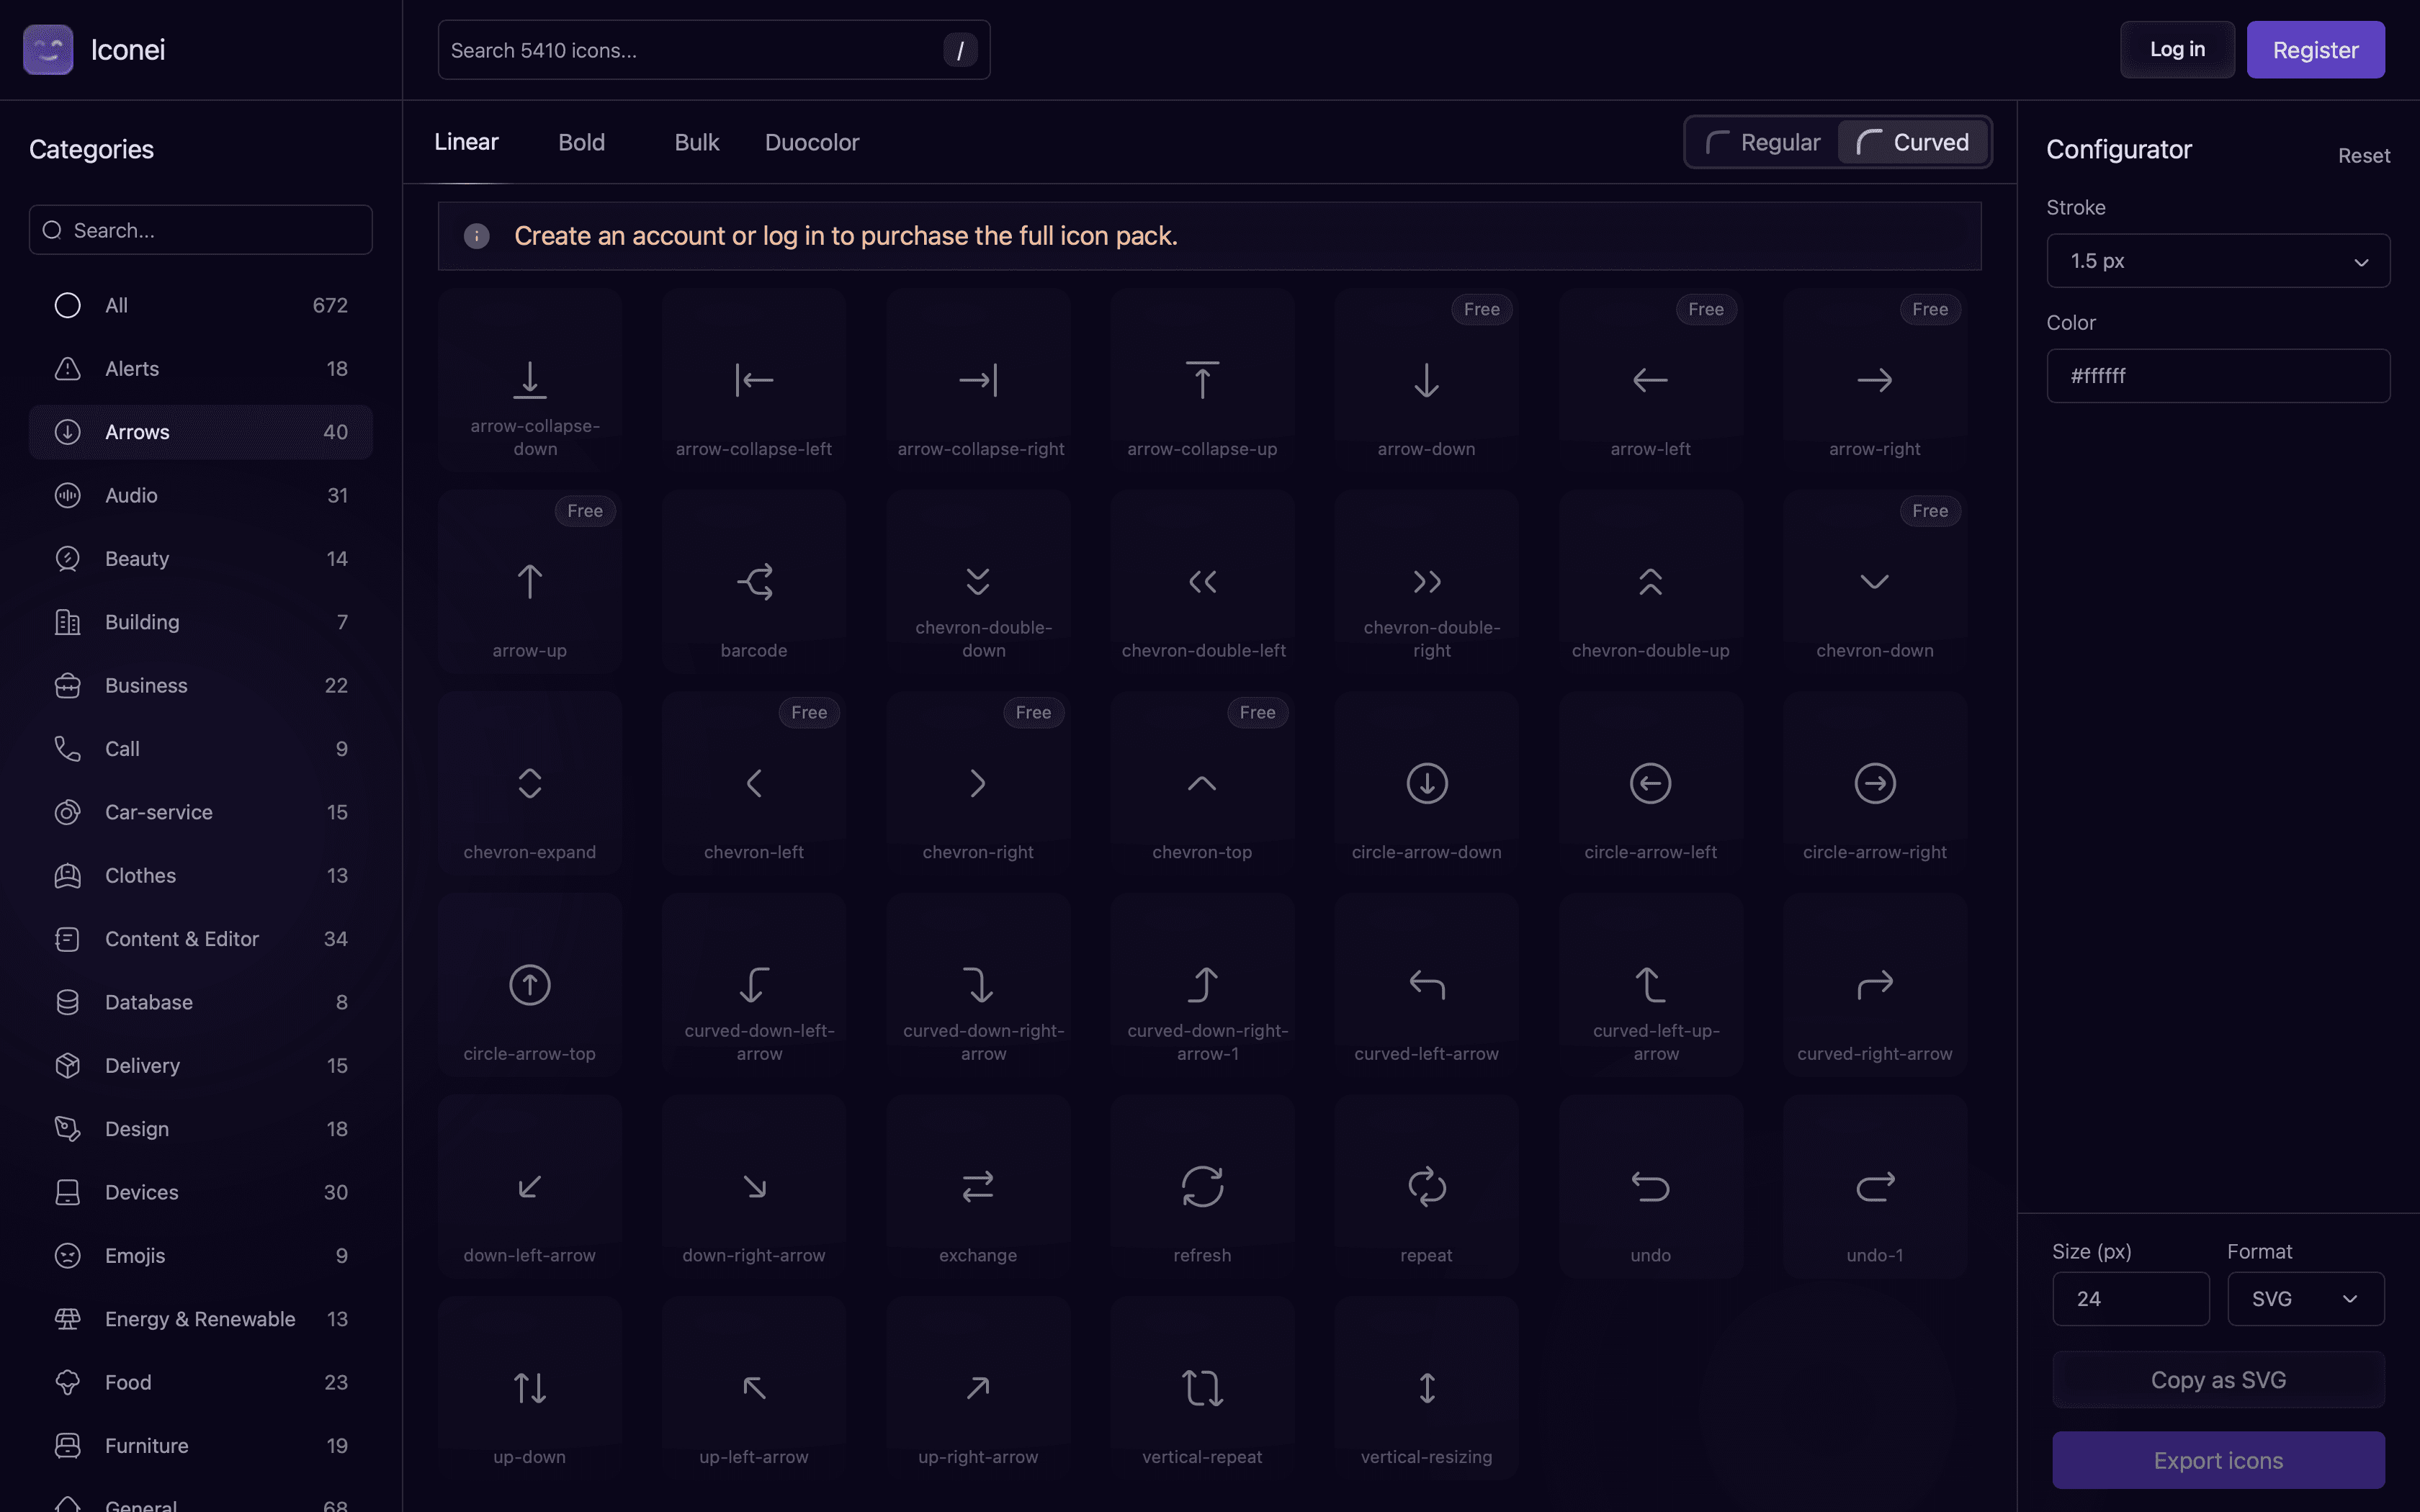Switch corner style to Curved

(1912, 142)
